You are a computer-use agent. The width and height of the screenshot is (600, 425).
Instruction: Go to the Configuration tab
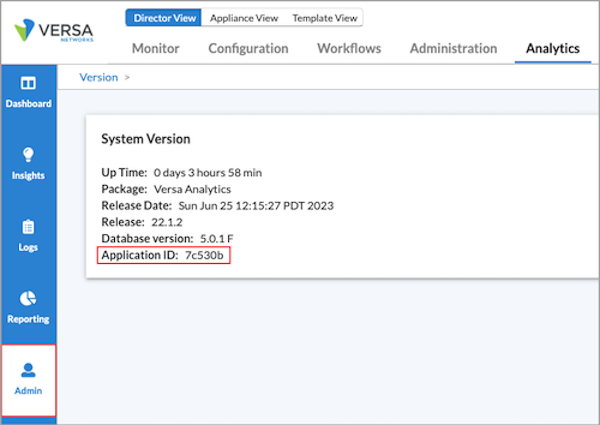pos(248,48)
